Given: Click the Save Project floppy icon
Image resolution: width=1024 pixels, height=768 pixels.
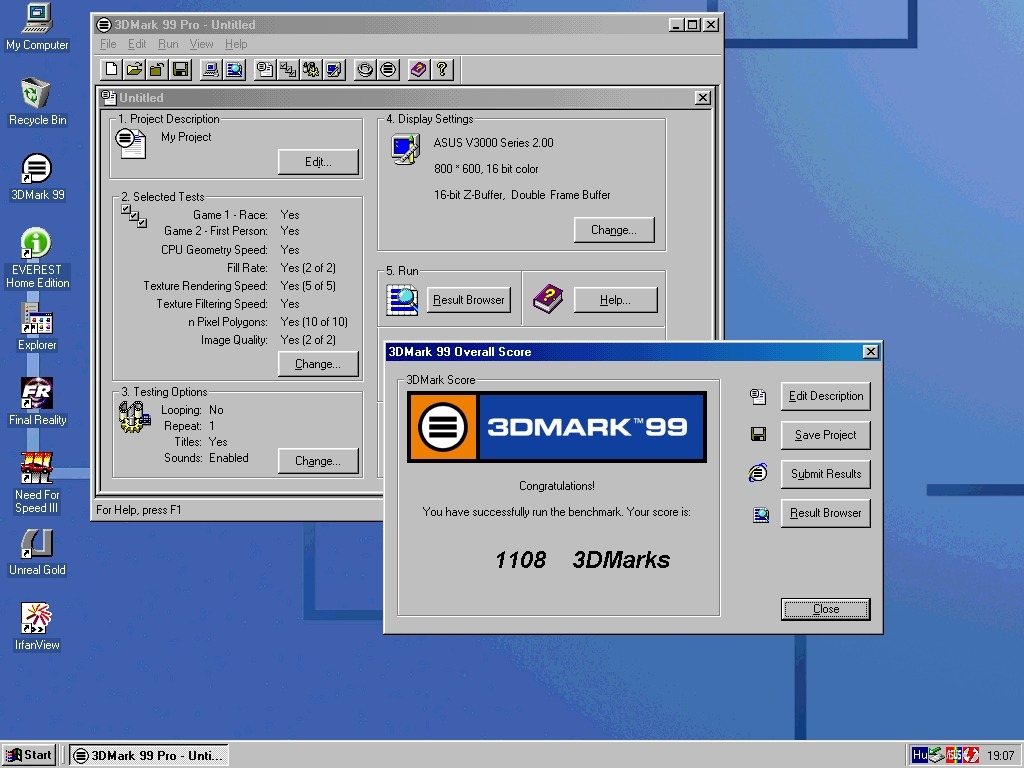Looking at the screenshot, I should click(x=758, y=434).
